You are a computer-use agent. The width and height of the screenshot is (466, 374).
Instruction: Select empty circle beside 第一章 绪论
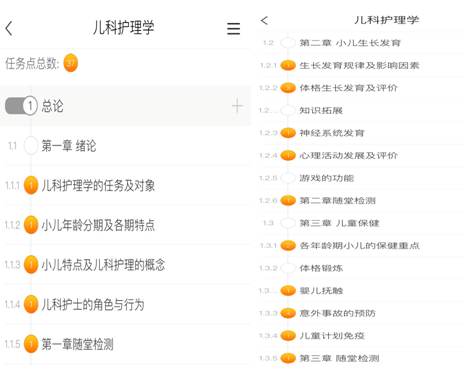click(x=31, y=146)
